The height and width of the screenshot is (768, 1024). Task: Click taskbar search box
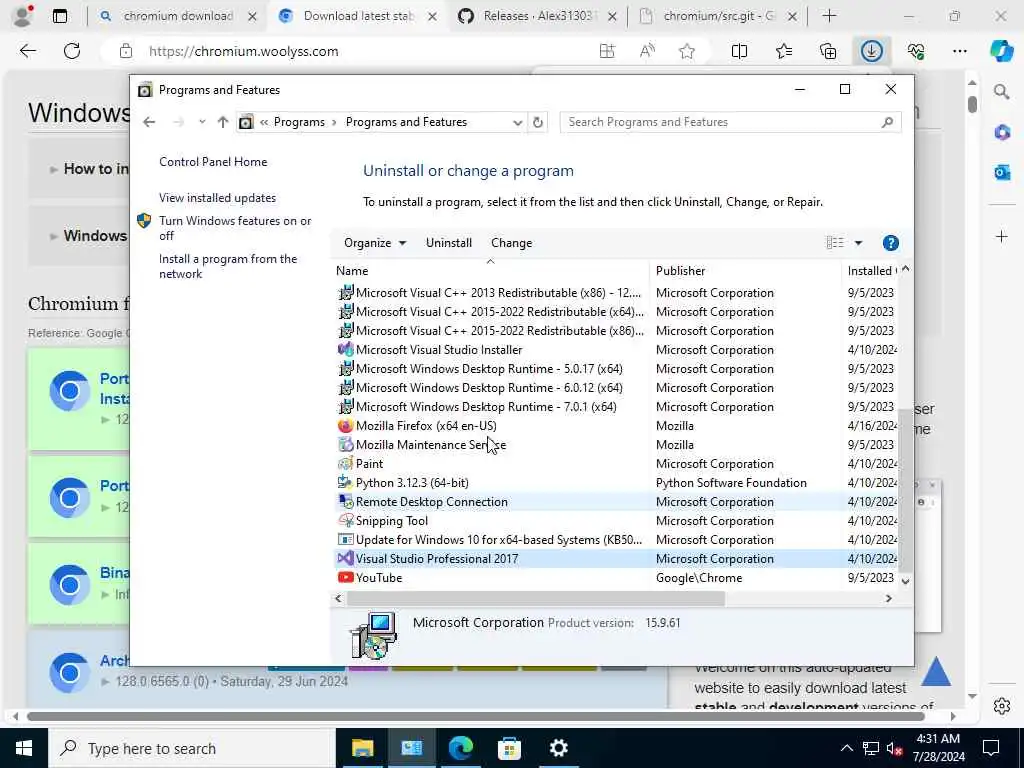pos(193,748)
